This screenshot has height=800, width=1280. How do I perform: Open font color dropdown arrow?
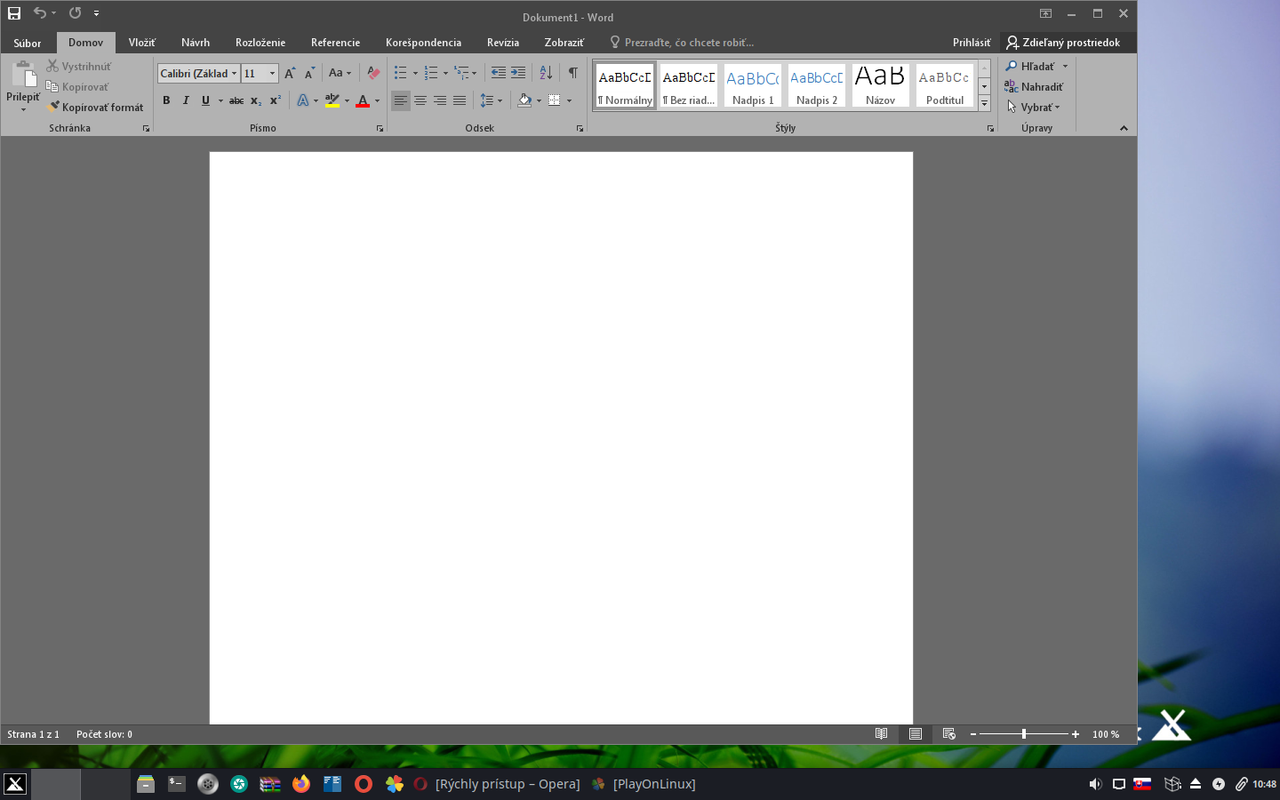click(x=377, y=100)
